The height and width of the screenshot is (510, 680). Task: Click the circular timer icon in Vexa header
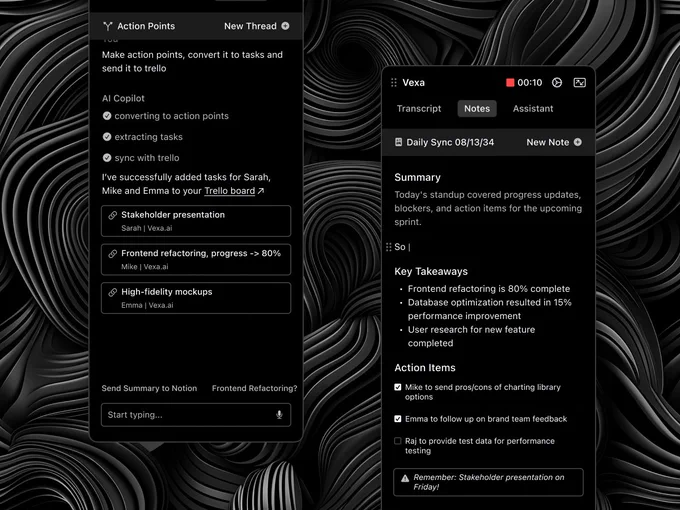(557, 82)
